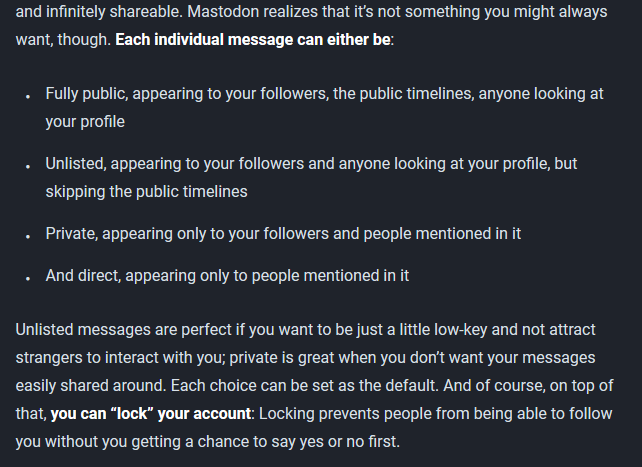Click the words 'want, though.' in the top paragraph
642x467 pixels.
click(x=63, y=40)
